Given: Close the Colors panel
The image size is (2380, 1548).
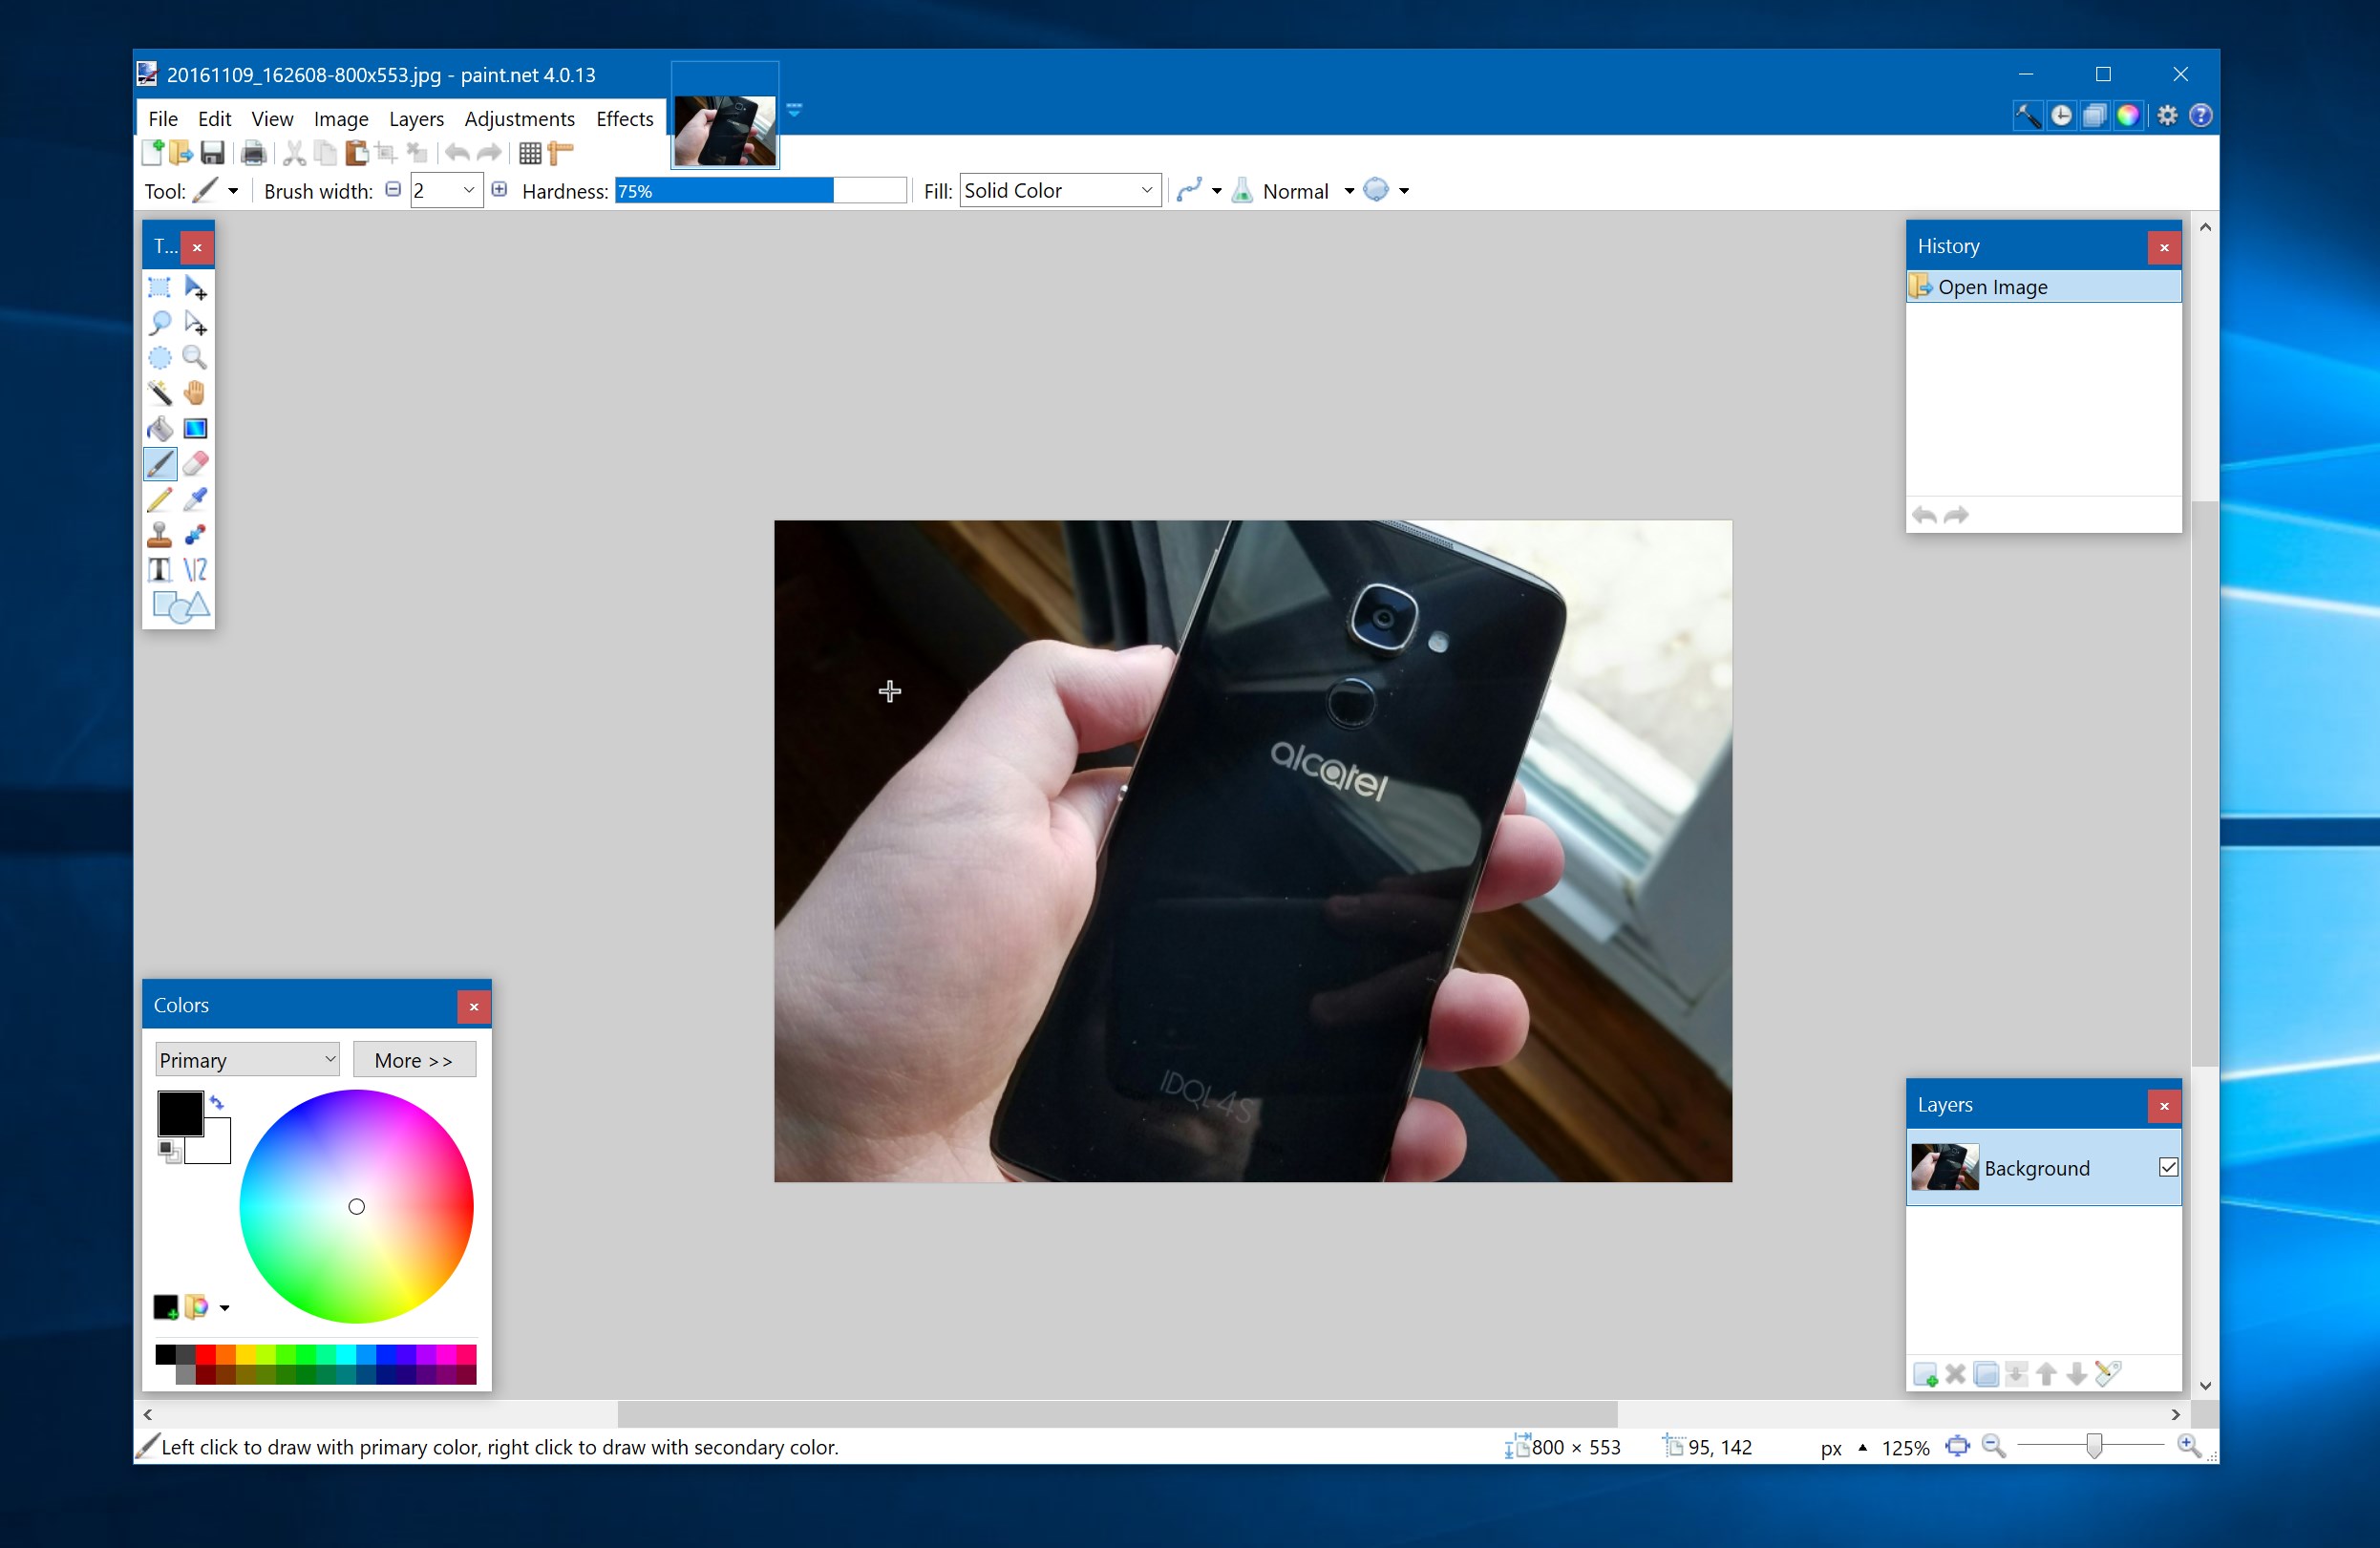Looking at the screenshot, I should click(x=474, y=1007).
